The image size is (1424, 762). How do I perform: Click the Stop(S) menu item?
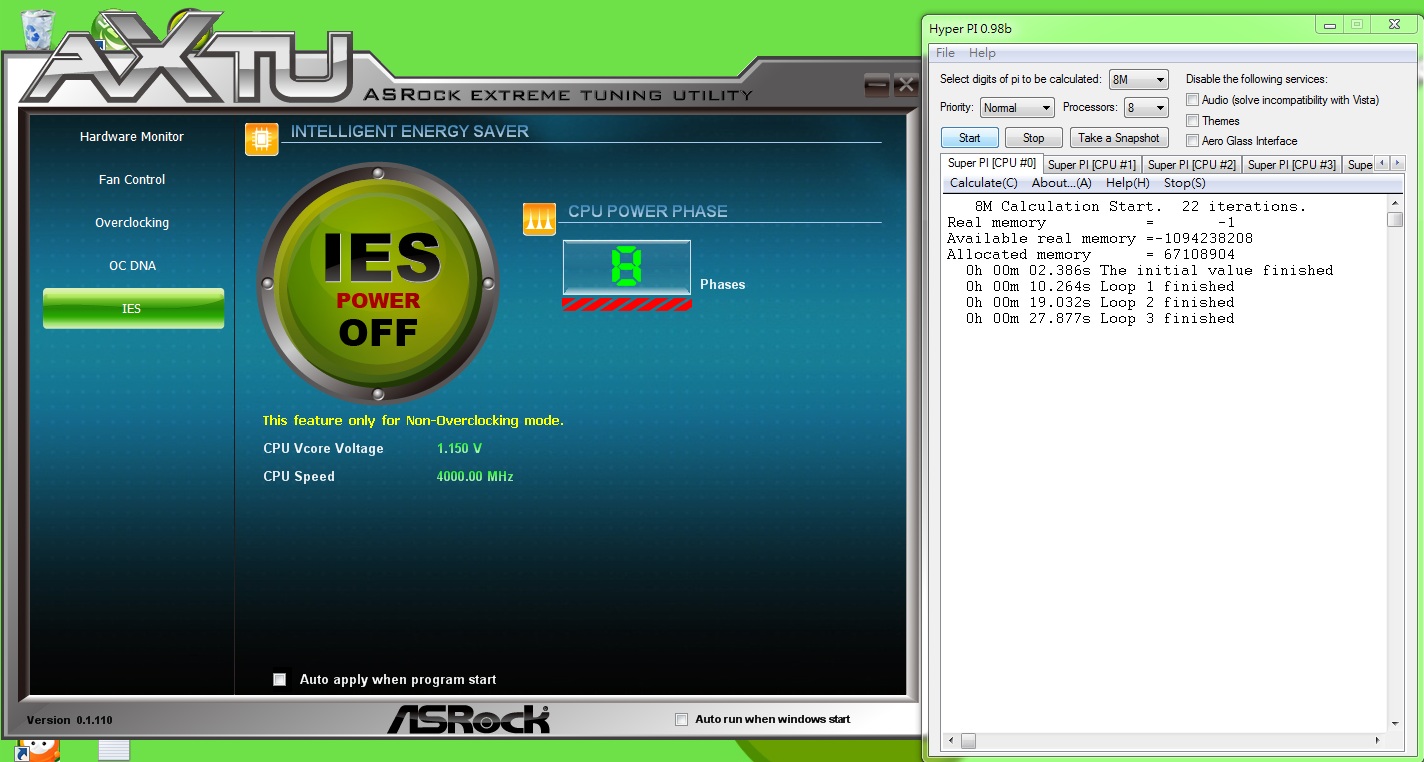click(1185, 183)
